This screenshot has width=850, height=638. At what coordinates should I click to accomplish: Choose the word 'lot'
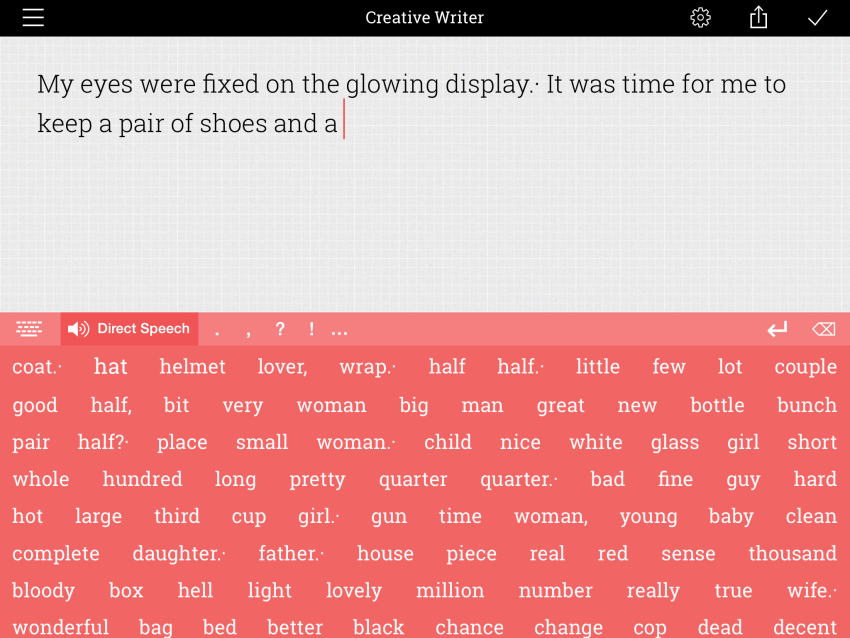(x=730, y=367)
